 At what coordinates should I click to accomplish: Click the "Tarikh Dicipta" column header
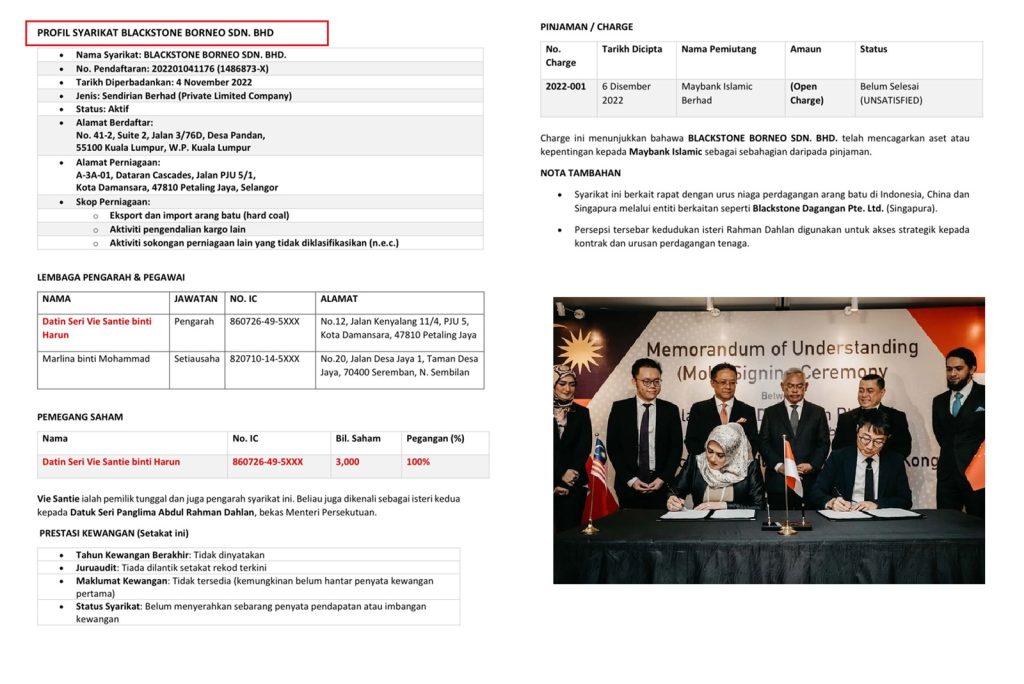point(632,49)
